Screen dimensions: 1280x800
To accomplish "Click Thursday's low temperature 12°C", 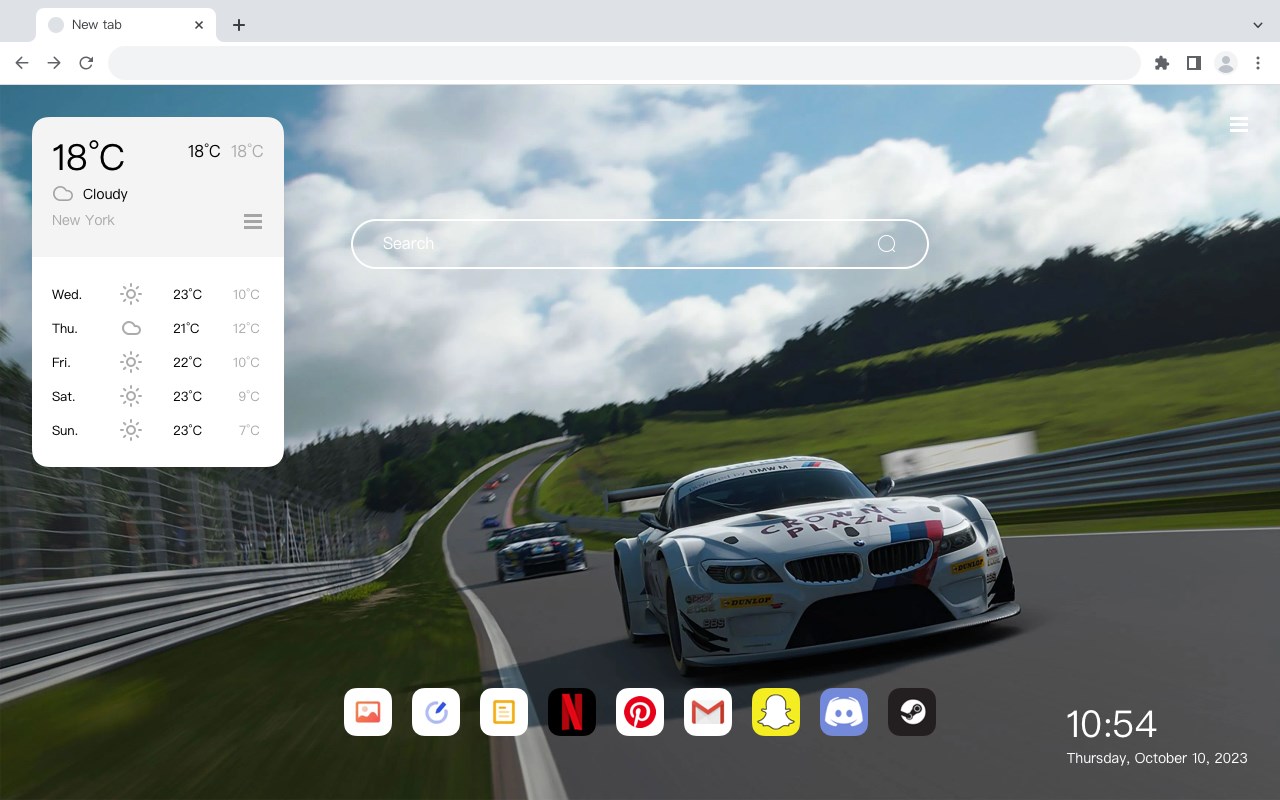I will 246,328.
